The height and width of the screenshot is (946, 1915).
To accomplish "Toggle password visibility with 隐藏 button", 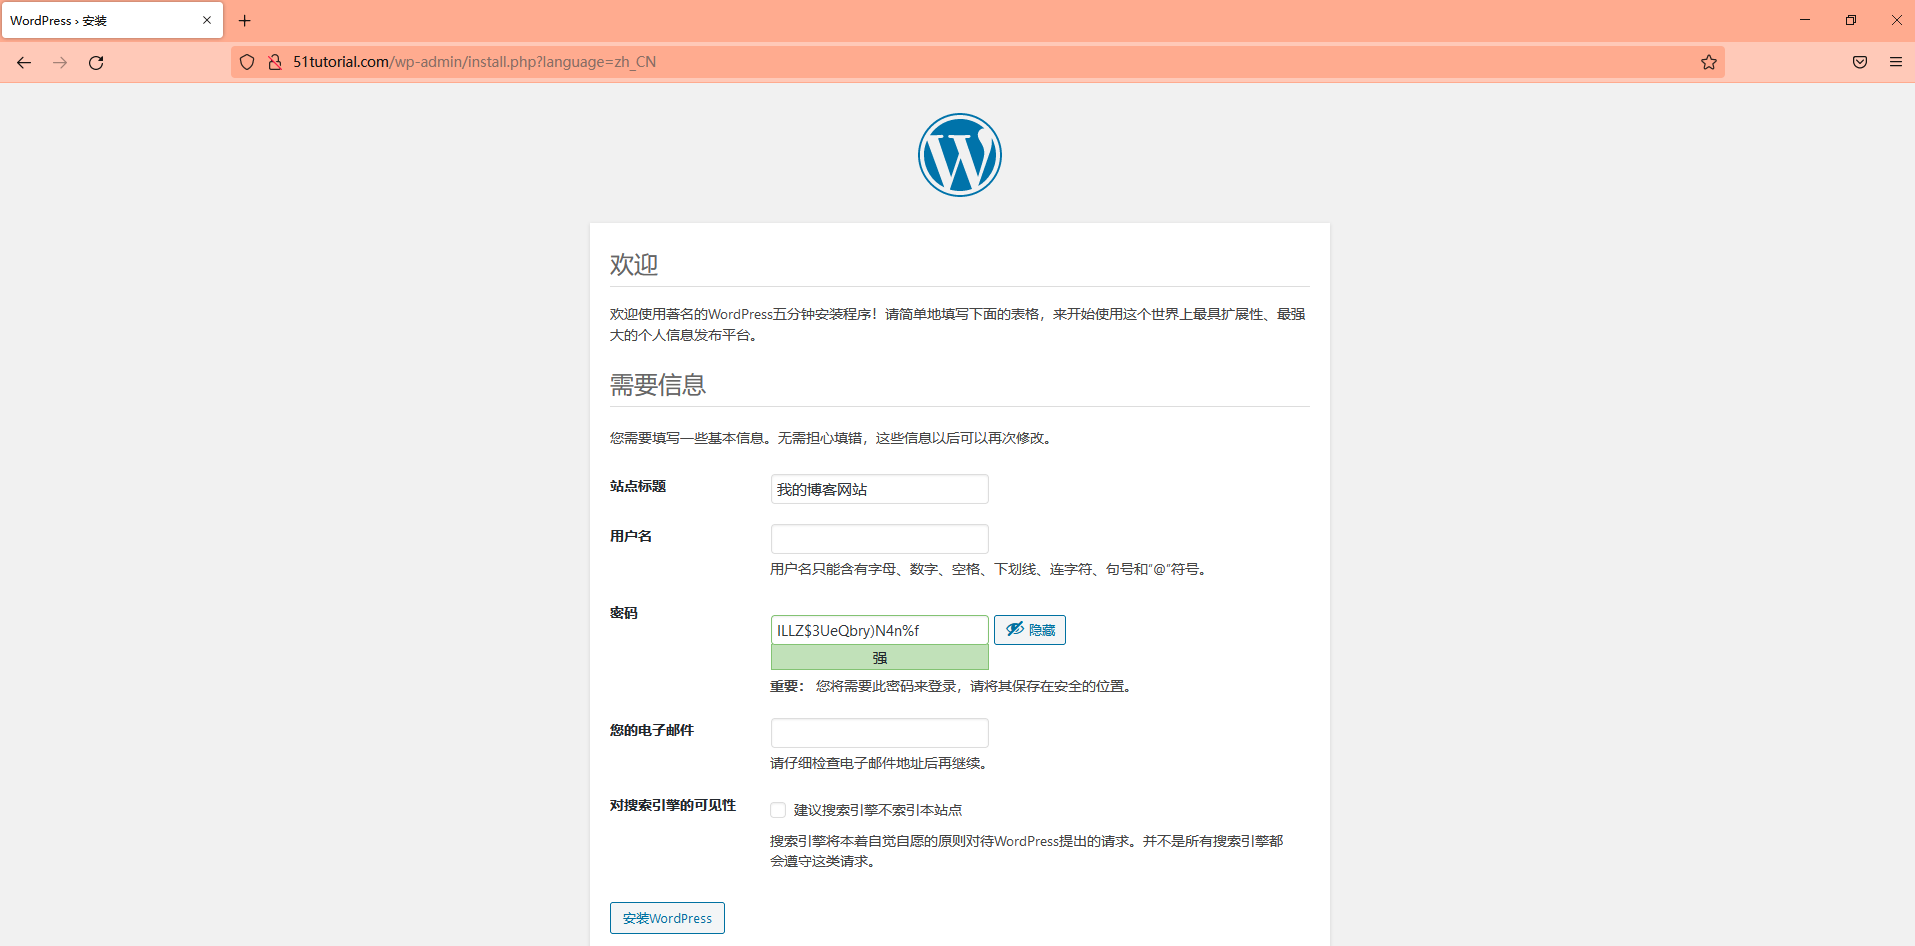I will pos(1030,630).
